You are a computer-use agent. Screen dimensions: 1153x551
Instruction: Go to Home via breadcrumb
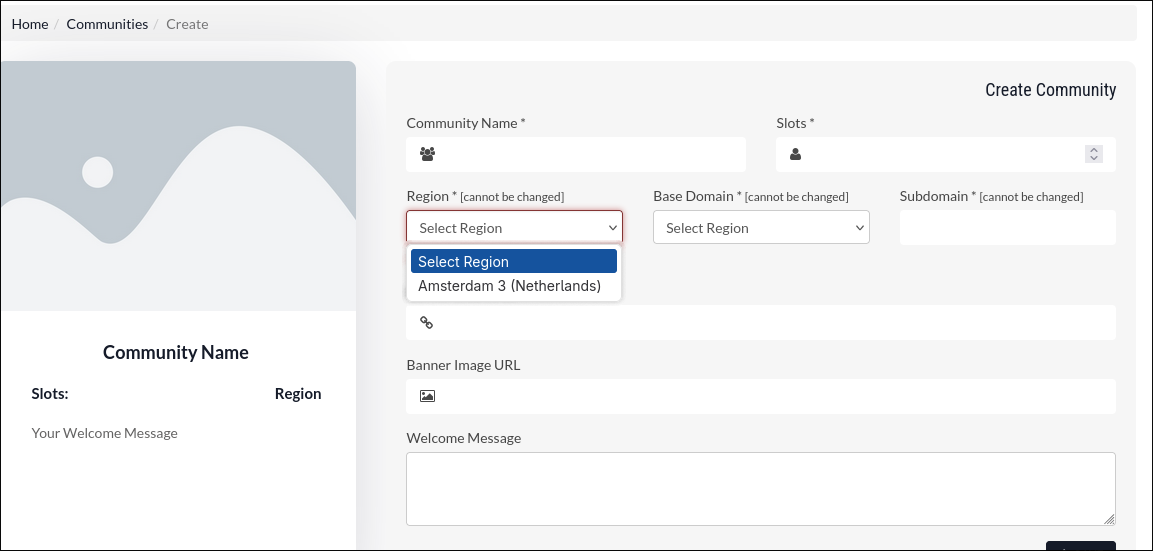pyautogui.click(x=30, y=24)
